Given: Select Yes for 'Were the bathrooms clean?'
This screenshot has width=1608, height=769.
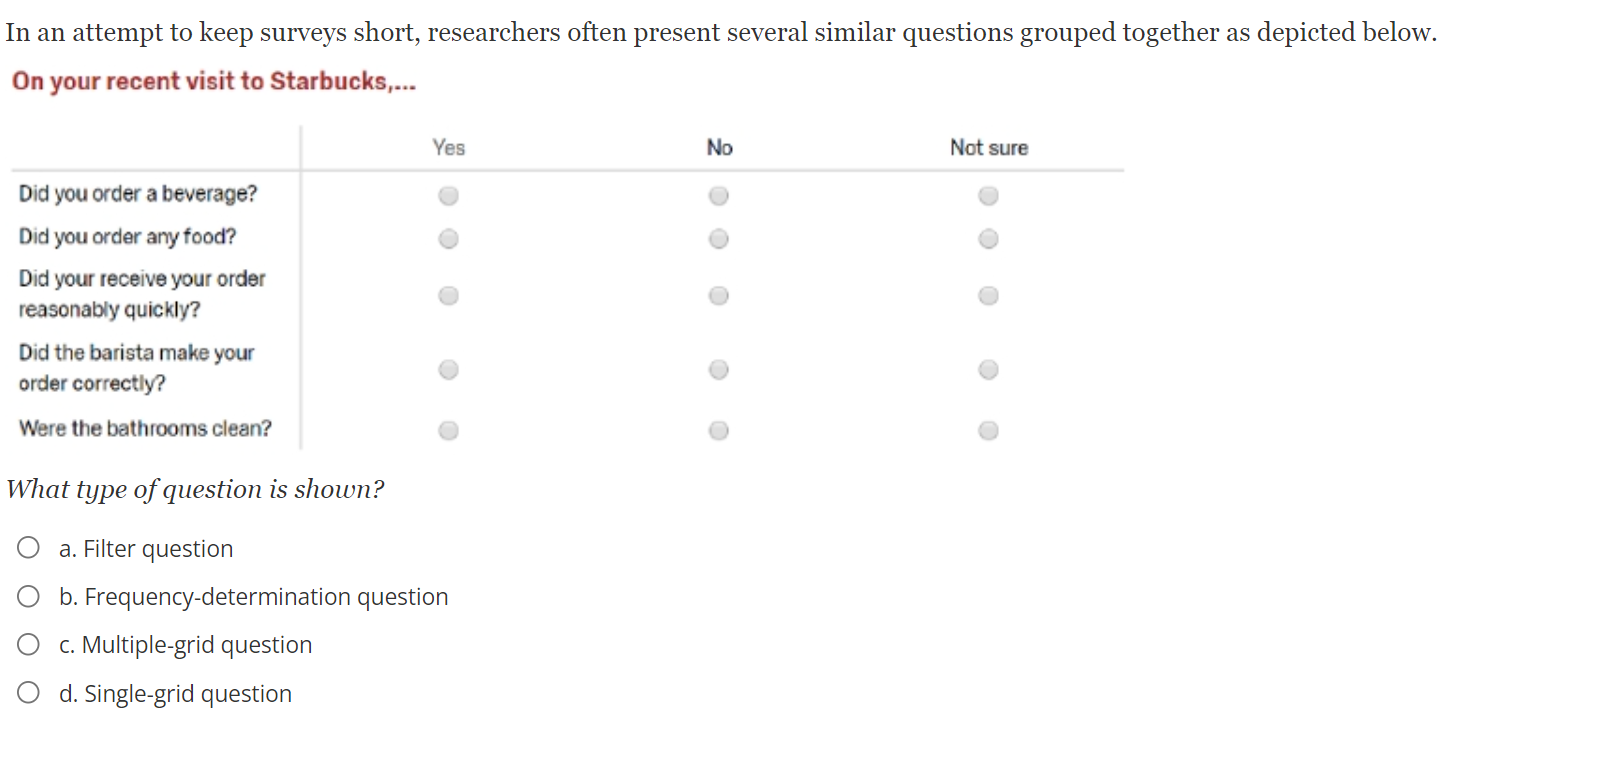Looking at the screenshot, I should click(x=448, y=431).
